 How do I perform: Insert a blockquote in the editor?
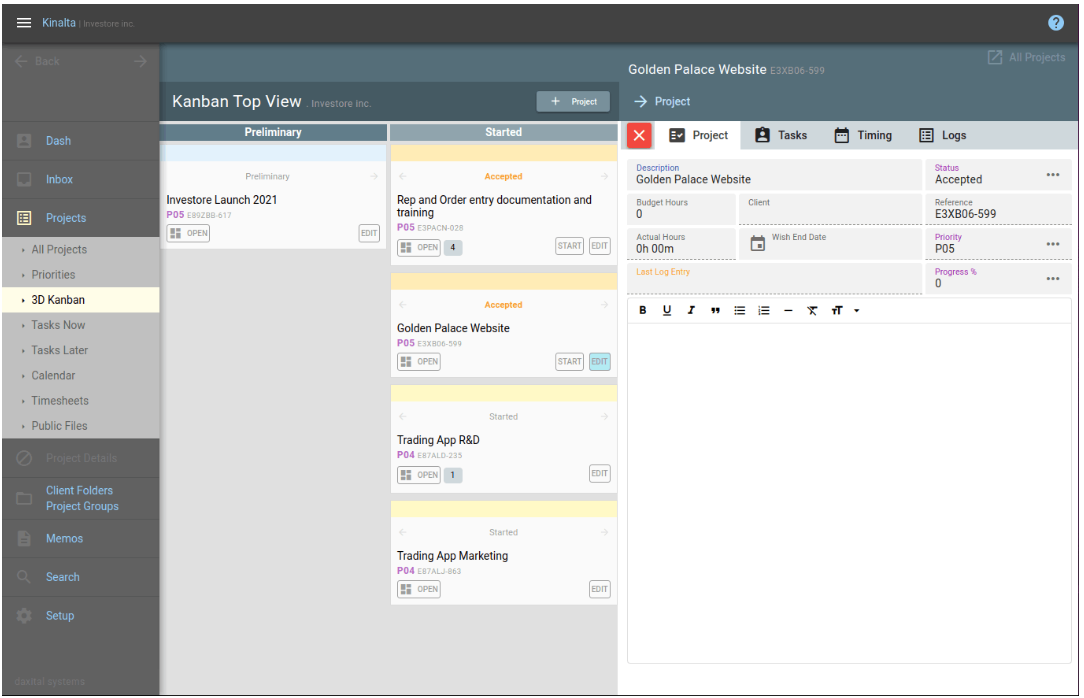click(x=715, y=310)
